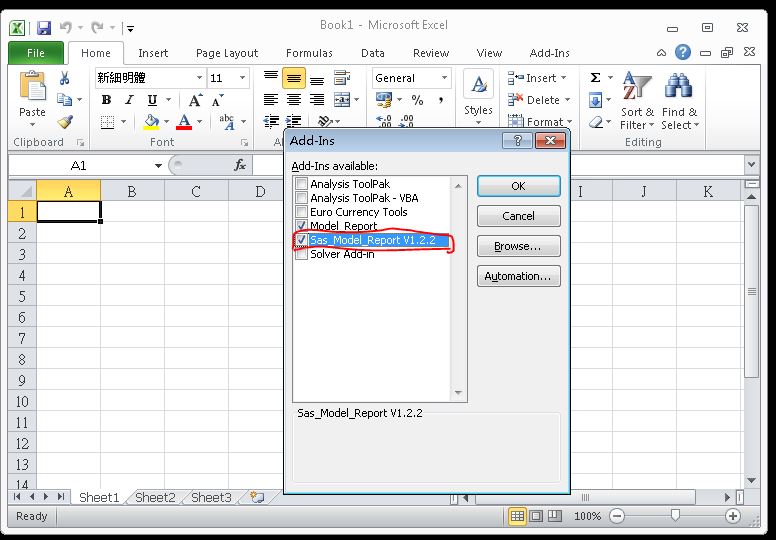The height and width of the screenshot is (540, 776).
Task: Click the Percent Style icon
Action: point(417,100)
